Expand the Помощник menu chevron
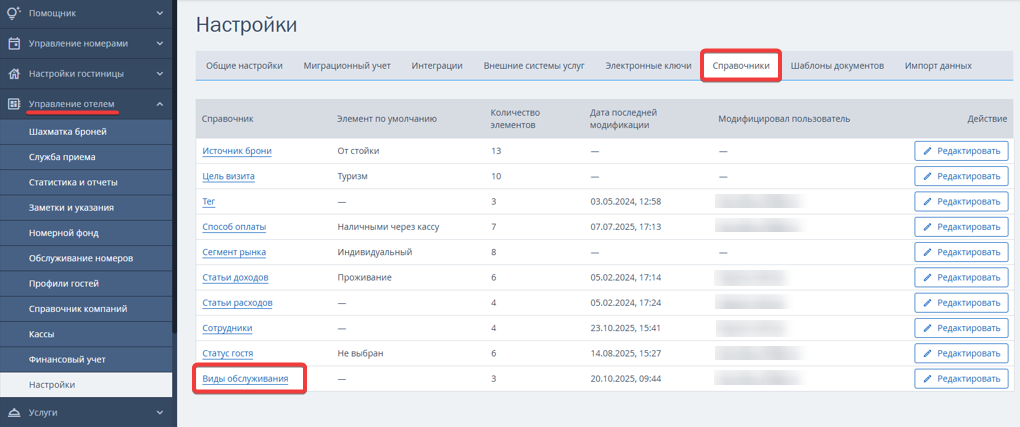 coord(160,12)
